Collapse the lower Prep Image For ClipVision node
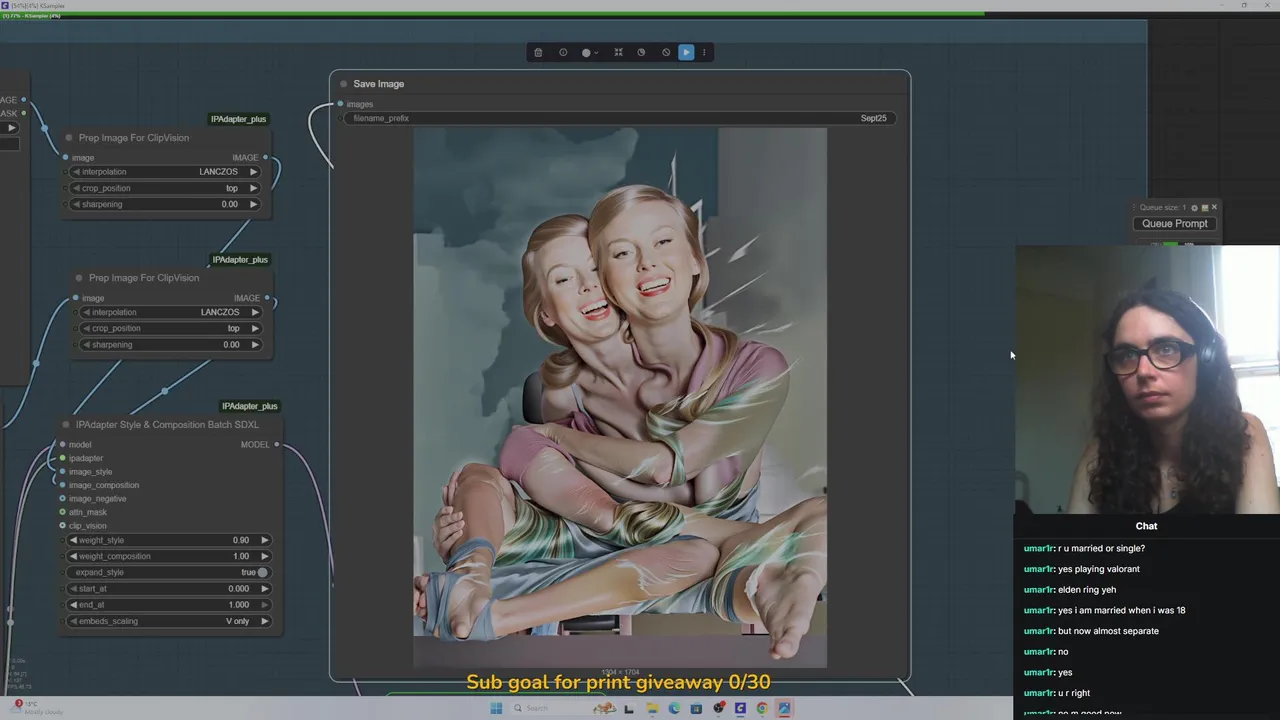 coord(79,278)
